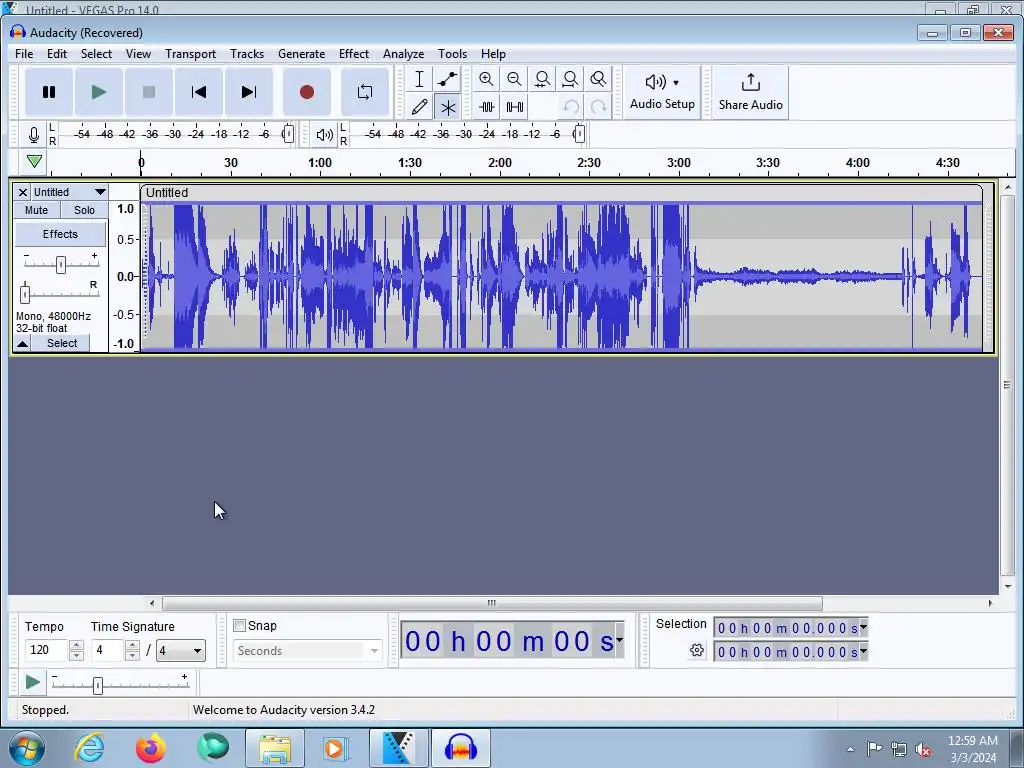Decrease time signature numerator with down stepper

[133, 655]
